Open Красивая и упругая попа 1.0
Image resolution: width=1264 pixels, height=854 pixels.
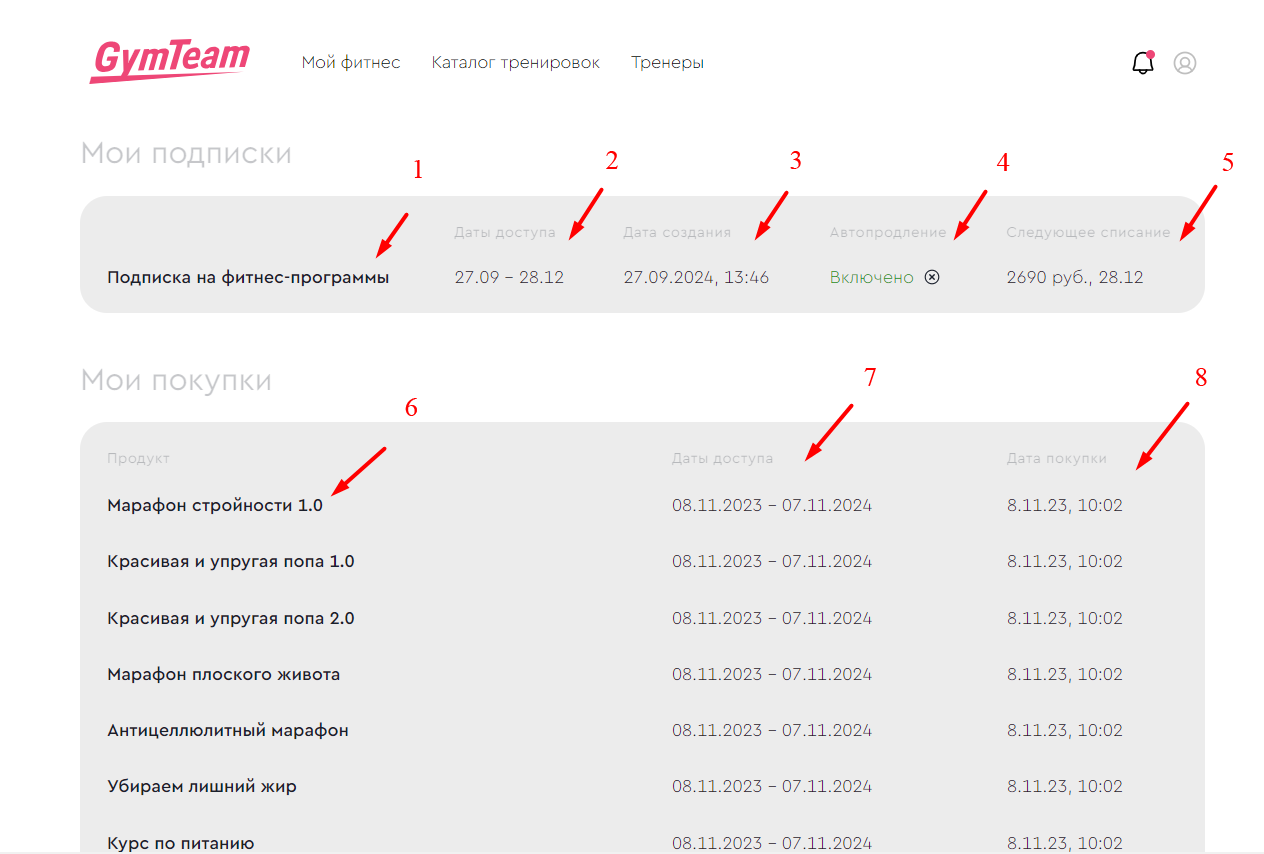(231, 561)
